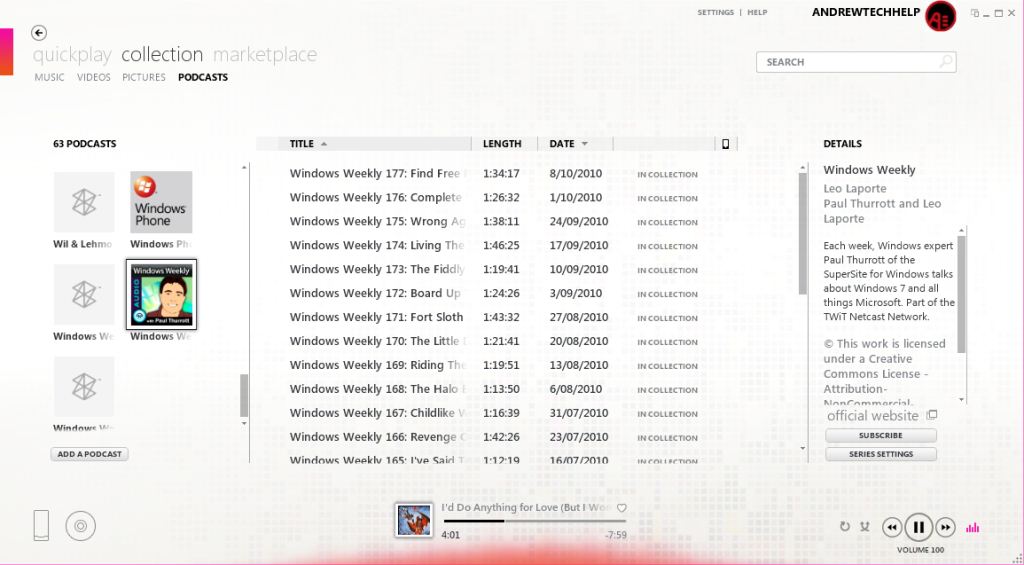Select the Windows Phone podcast thumbnail

(161, 202)
